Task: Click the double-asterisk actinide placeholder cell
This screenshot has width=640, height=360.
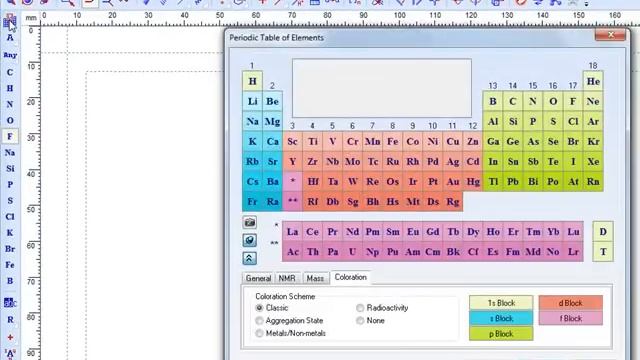Action: [x=292, y=202]
